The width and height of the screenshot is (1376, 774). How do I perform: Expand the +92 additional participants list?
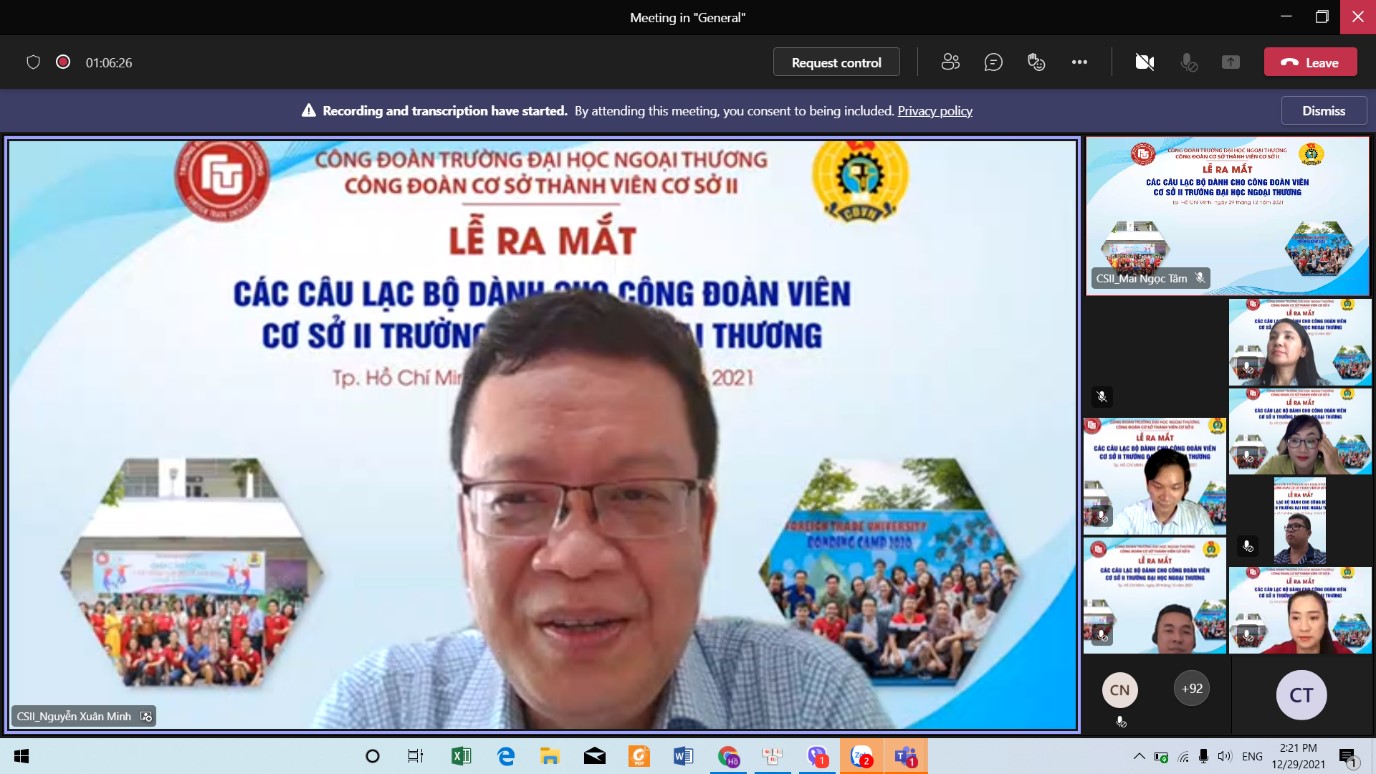(x=1191, y=688)
